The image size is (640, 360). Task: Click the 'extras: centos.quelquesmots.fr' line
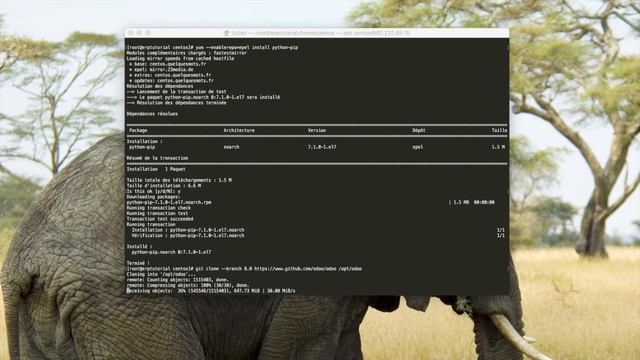[x=170, y=75]
